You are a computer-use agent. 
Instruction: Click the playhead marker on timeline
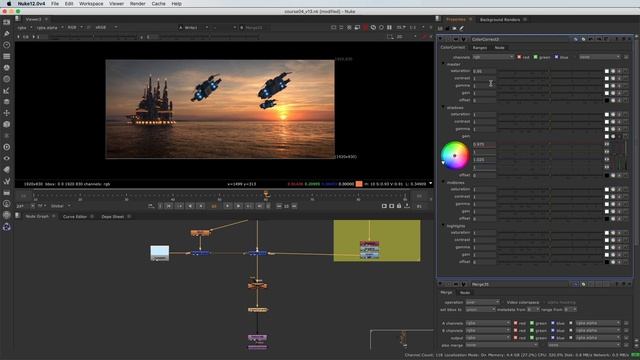click(x=267, y=195)
